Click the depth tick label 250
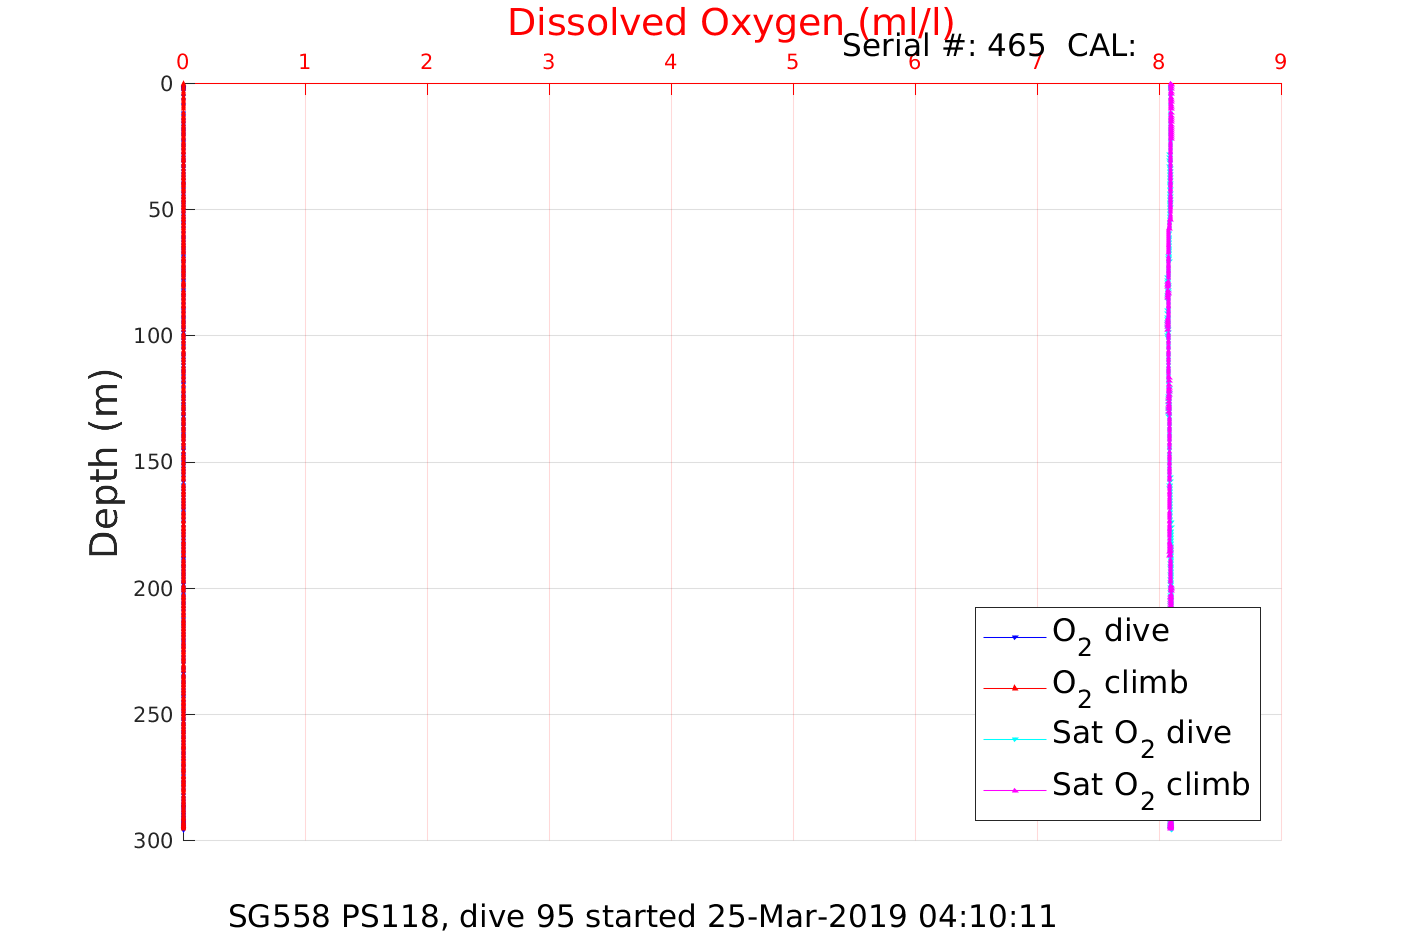The height and width of the screenshot is (945, 1417). 153,715
